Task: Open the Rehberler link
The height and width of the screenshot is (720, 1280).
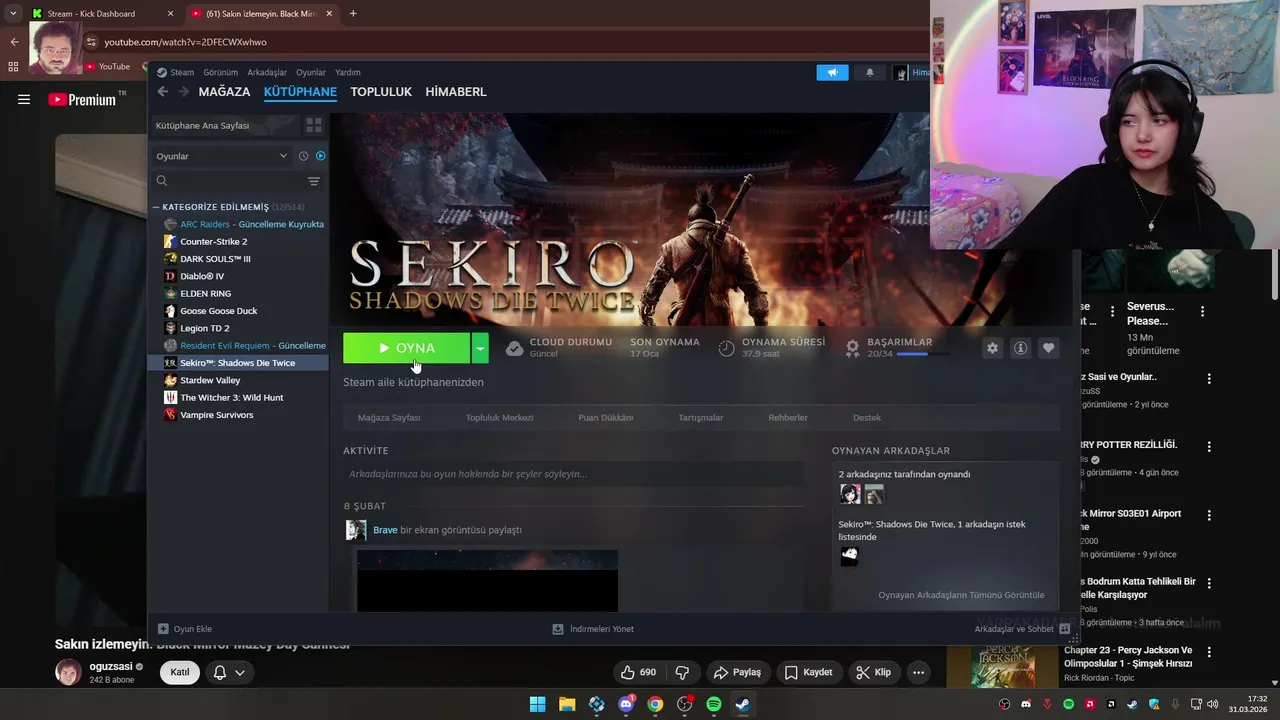Action: [788, 417]
